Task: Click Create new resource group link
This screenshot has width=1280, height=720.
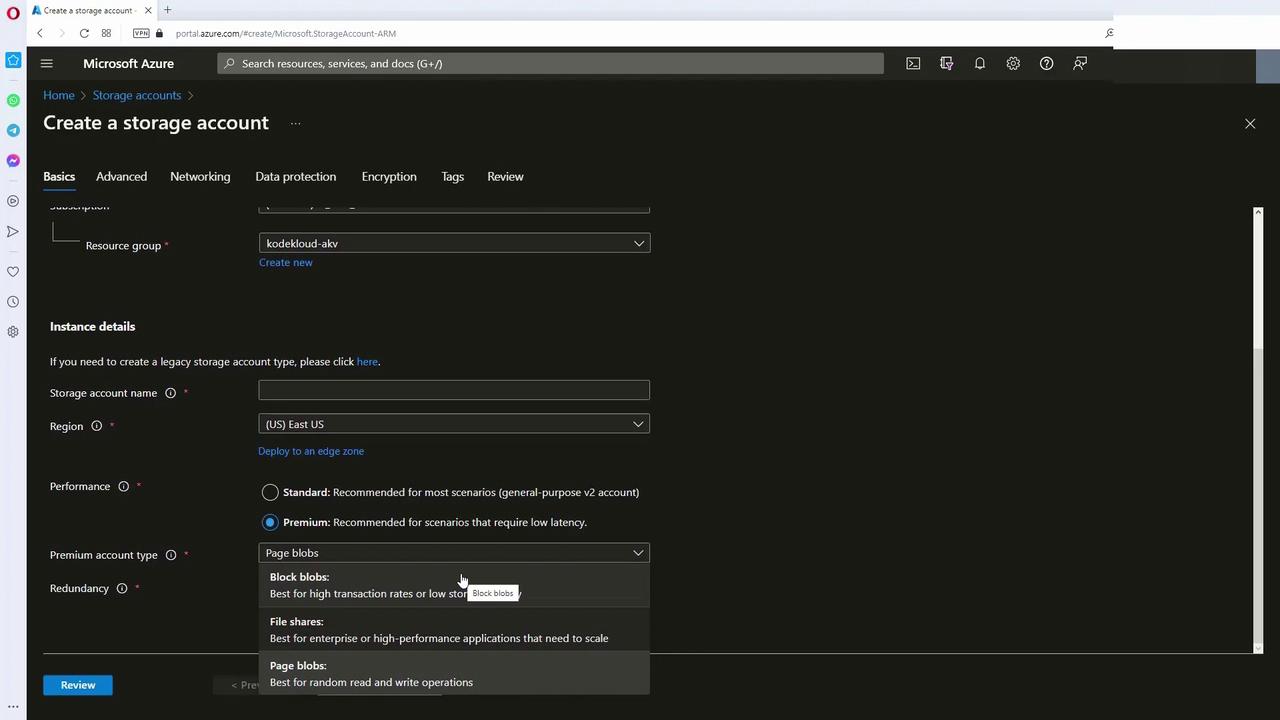Action: tap(286, 262)
